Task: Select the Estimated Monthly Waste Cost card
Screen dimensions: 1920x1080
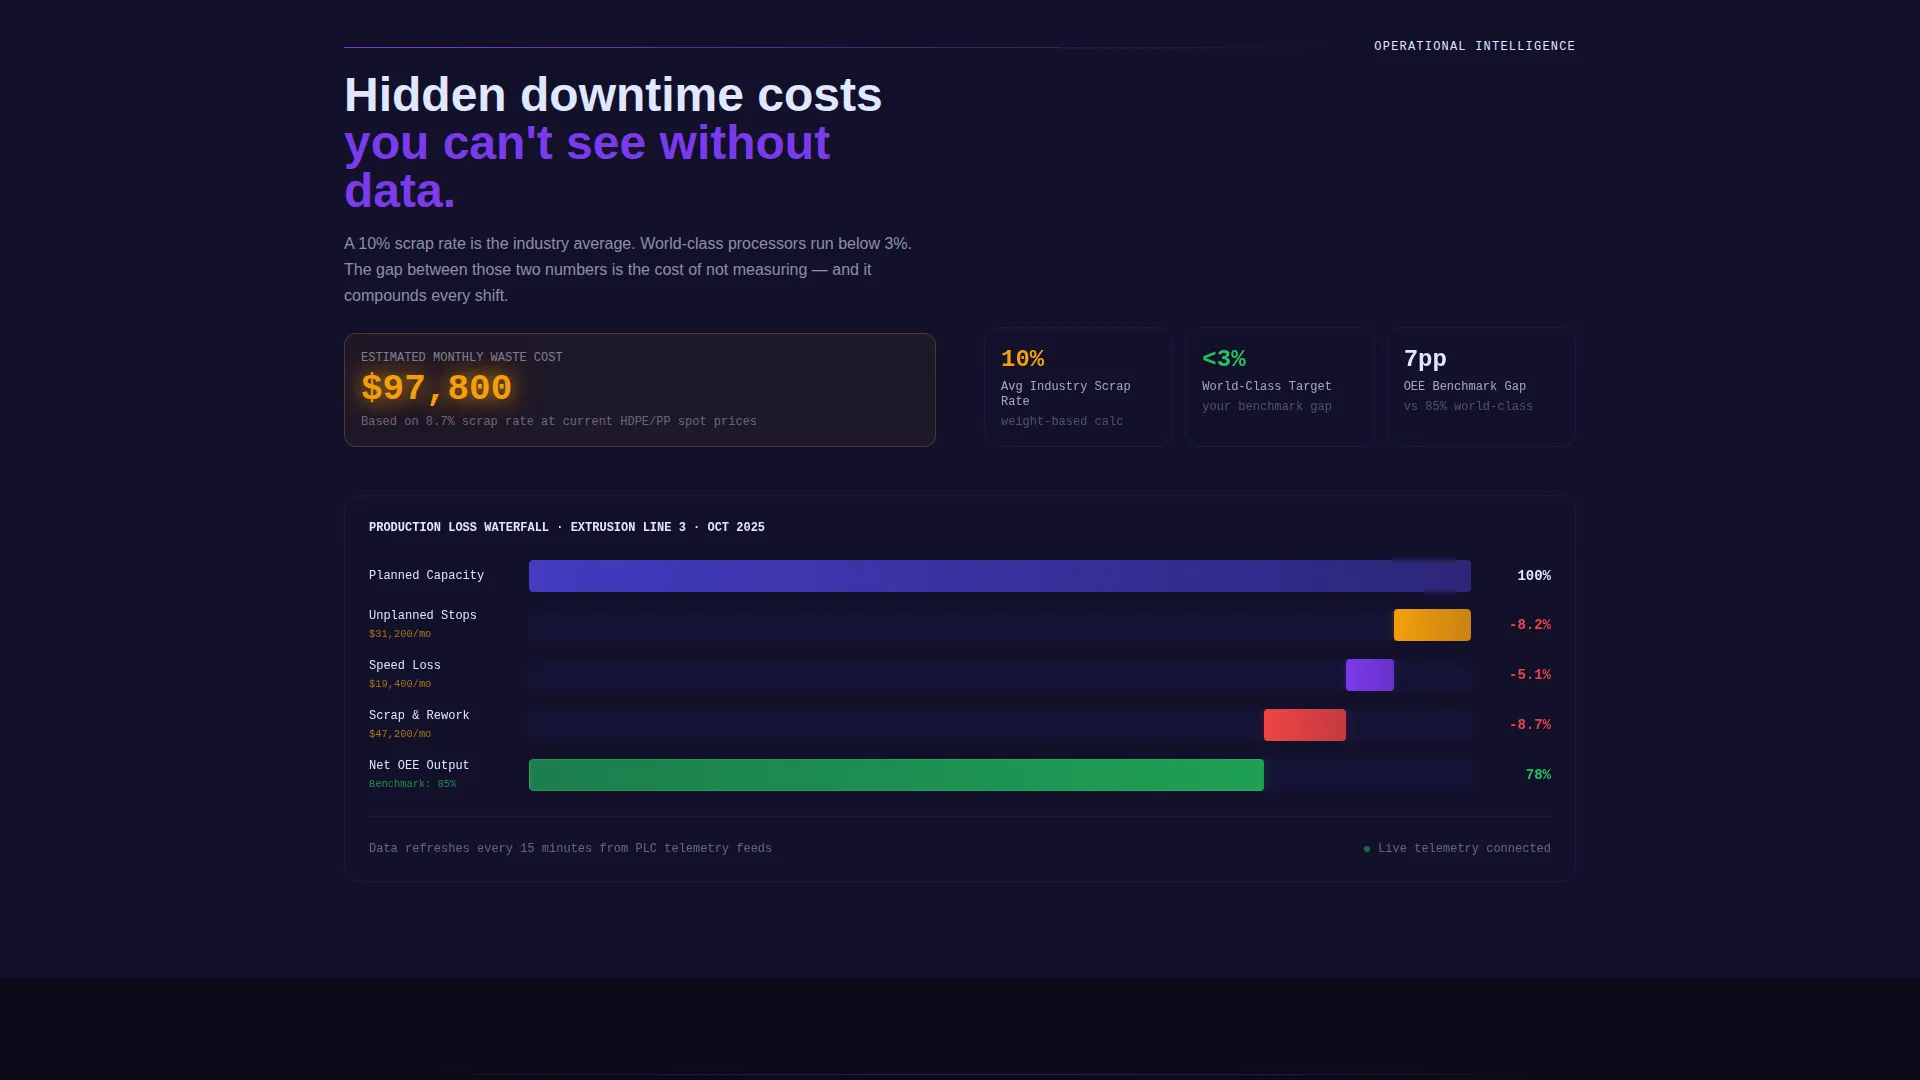Action: [x=640, y=390]
